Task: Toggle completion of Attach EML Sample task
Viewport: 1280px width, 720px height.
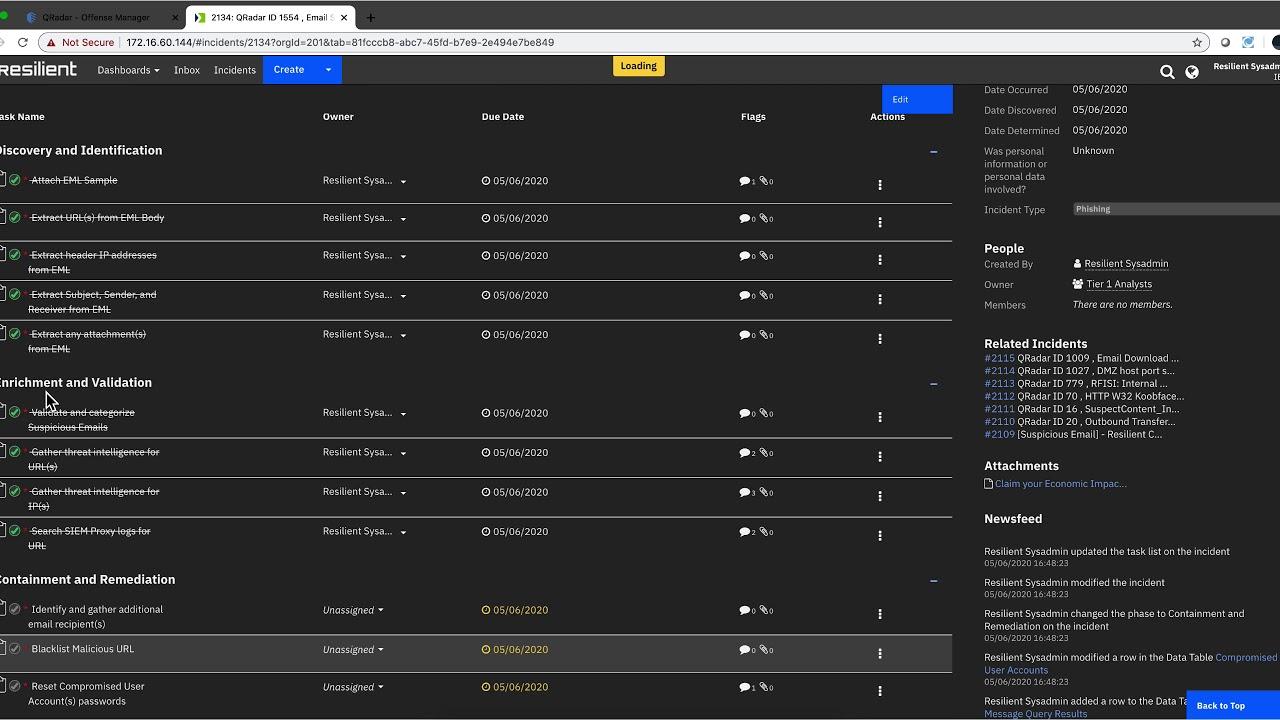Action: coord(15,180)
